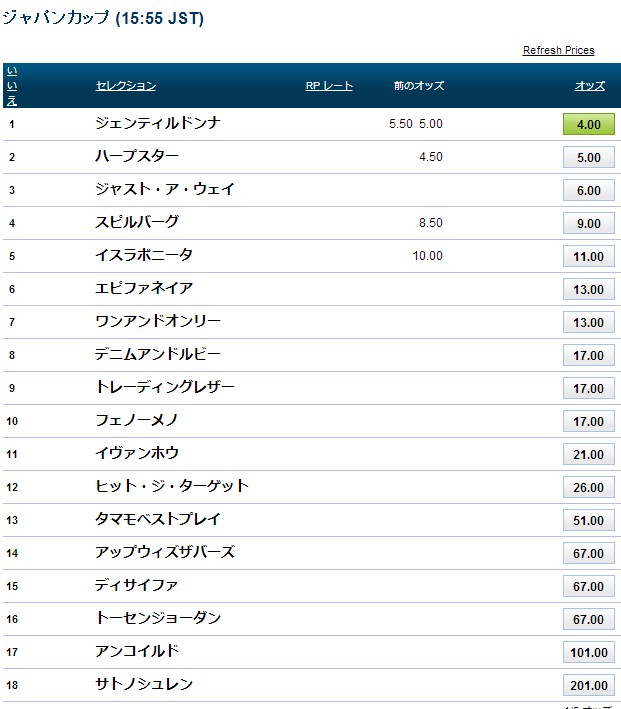This screenshot has height=709, width=621.
Task: Select 11.00 odds for イスラボニータ
Action: (x=588, y=257)
